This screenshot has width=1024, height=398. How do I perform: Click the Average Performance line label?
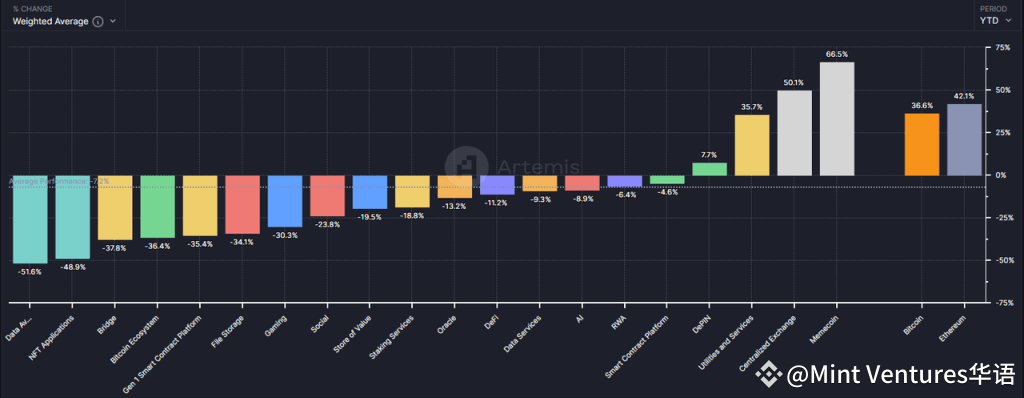(x=59, y=181)
